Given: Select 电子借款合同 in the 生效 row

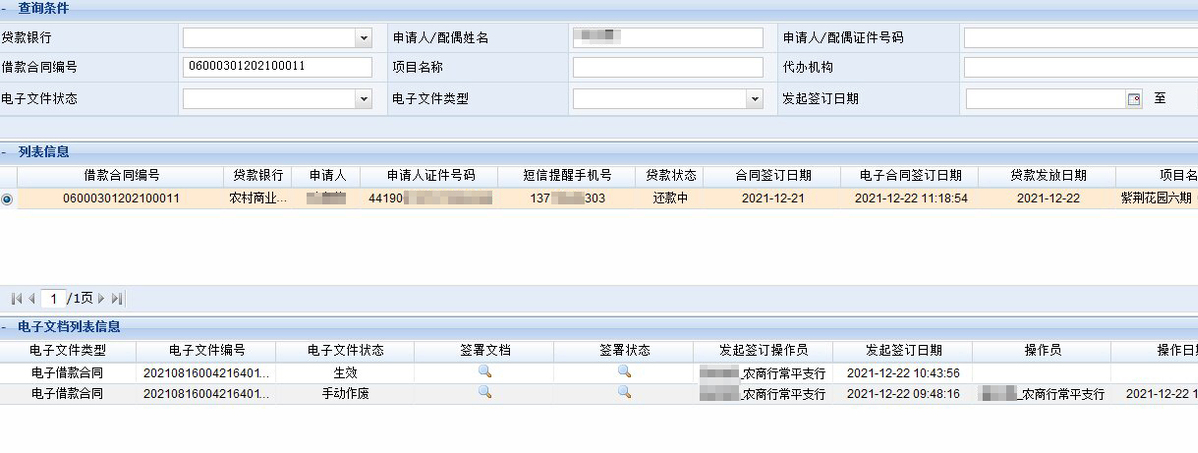Looking at the screenshot, I should [x=67, y=374].
